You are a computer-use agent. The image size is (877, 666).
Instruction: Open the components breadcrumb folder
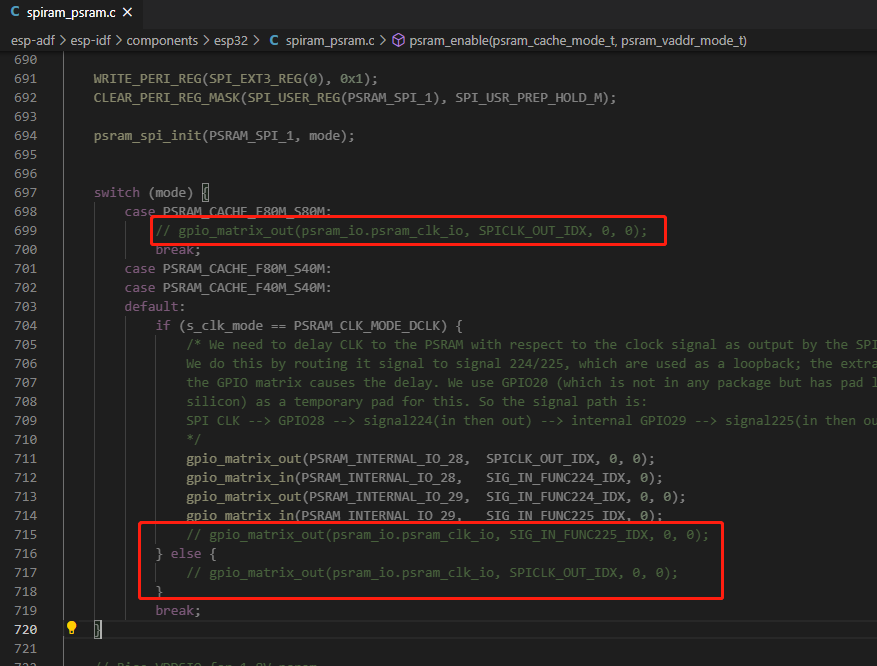pyautogui.click(x=162, y=41)
